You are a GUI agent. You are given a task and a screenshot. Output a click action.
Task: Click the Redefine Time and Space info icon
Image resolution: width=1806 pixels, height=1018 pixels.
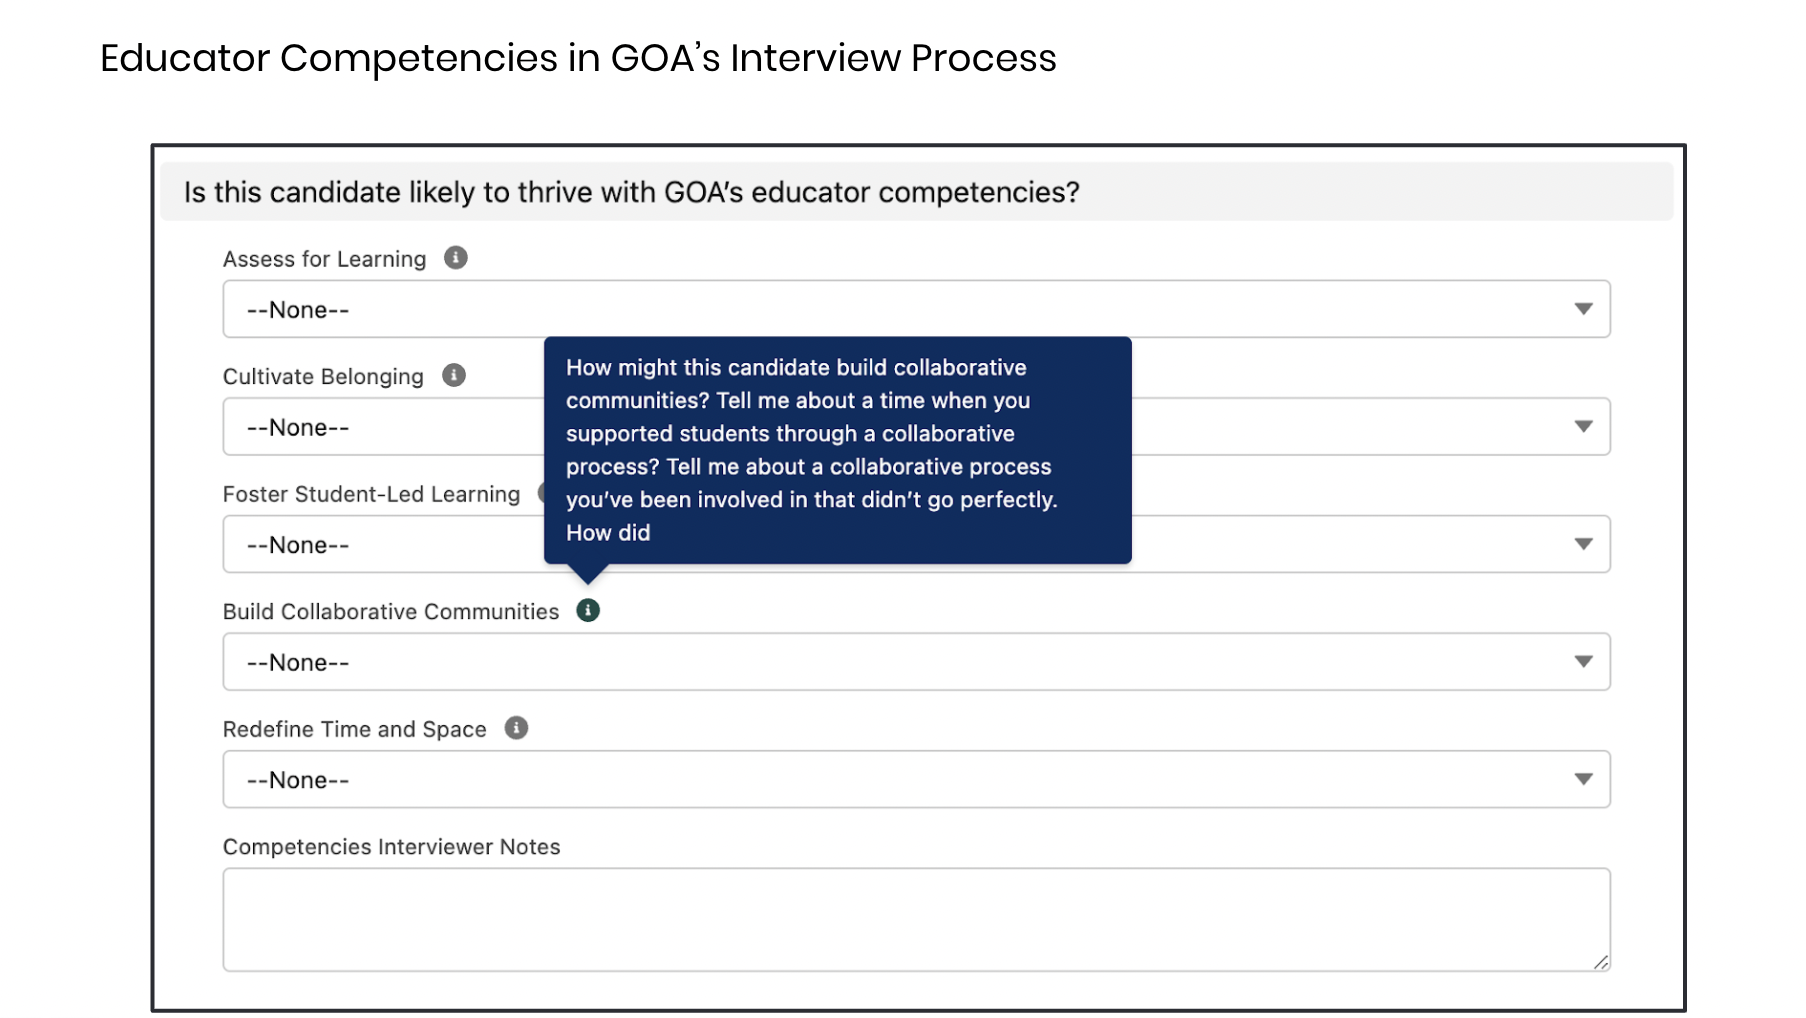click(516, 728)
